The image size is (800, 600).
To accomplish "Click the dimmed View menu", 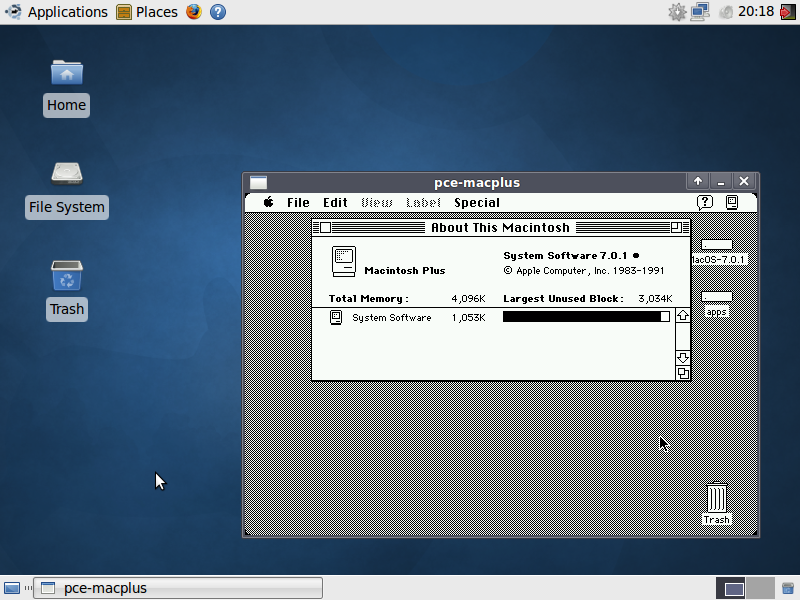I will (377, 203).
